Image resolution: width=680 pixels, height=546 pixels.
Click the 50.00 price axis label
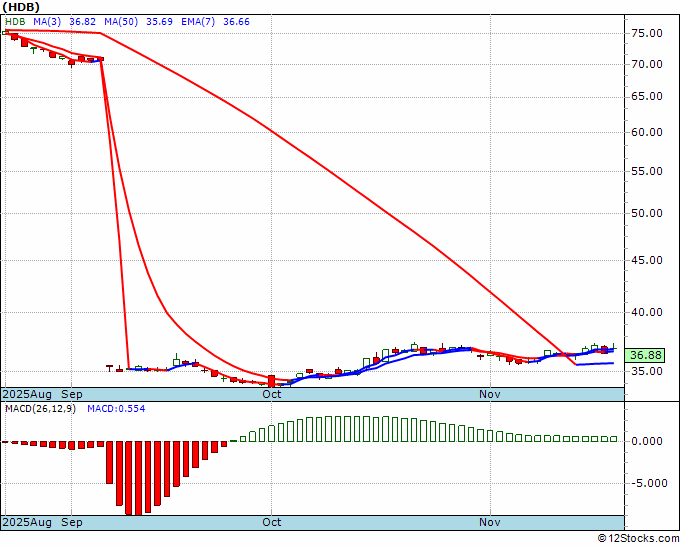647,213
